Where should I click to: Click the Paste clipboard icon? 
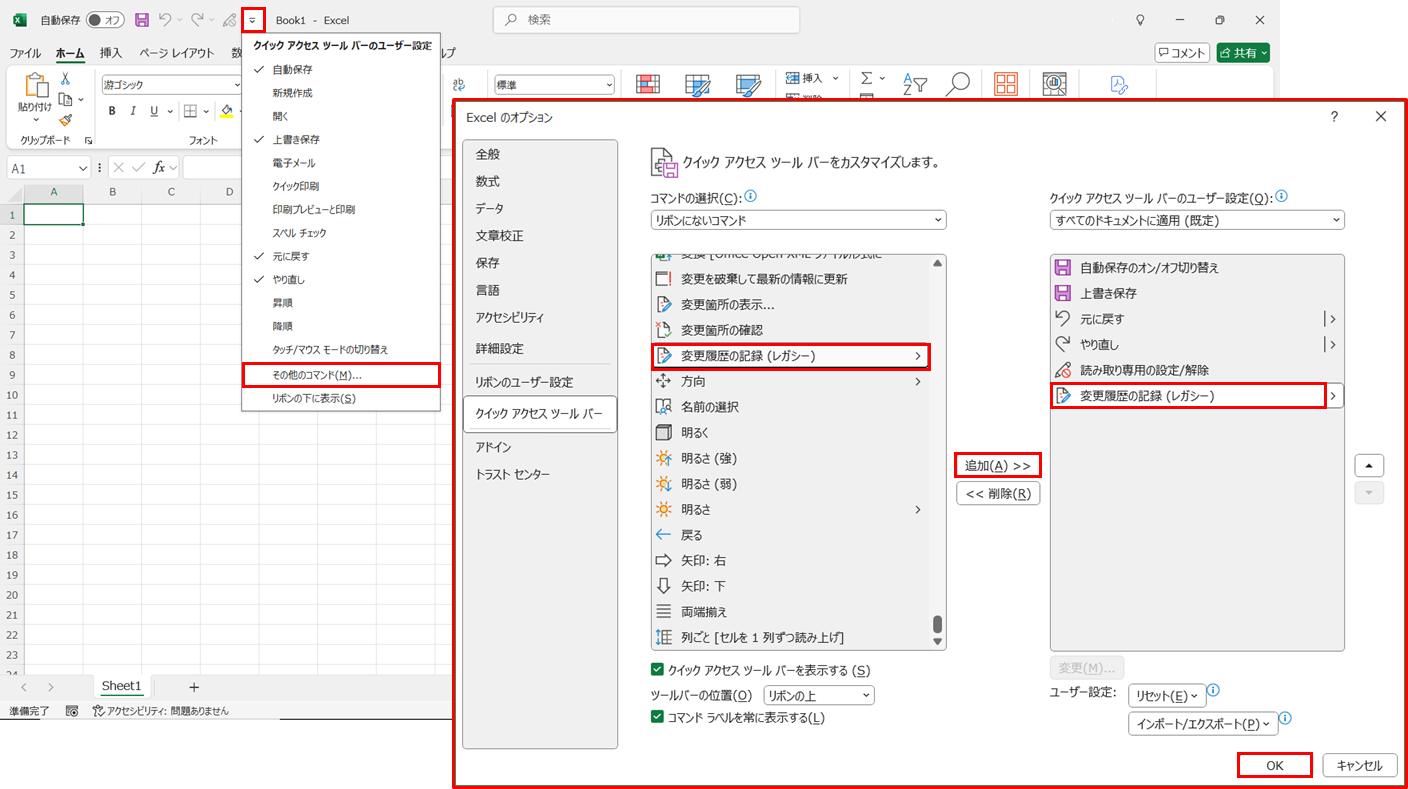[35, 86]
